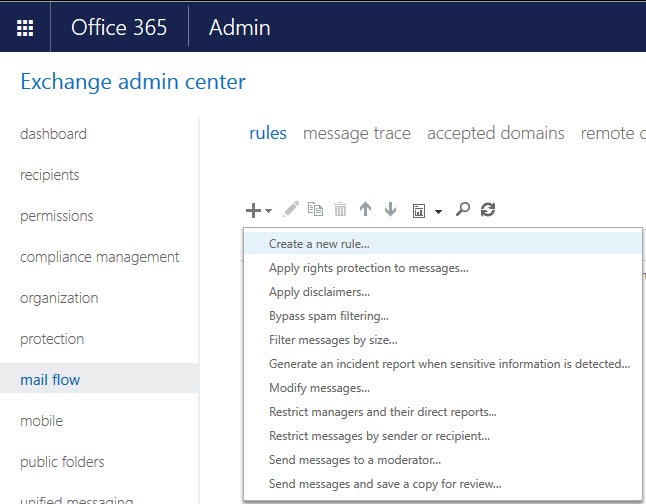Click the rule report icon

[419, 211]
